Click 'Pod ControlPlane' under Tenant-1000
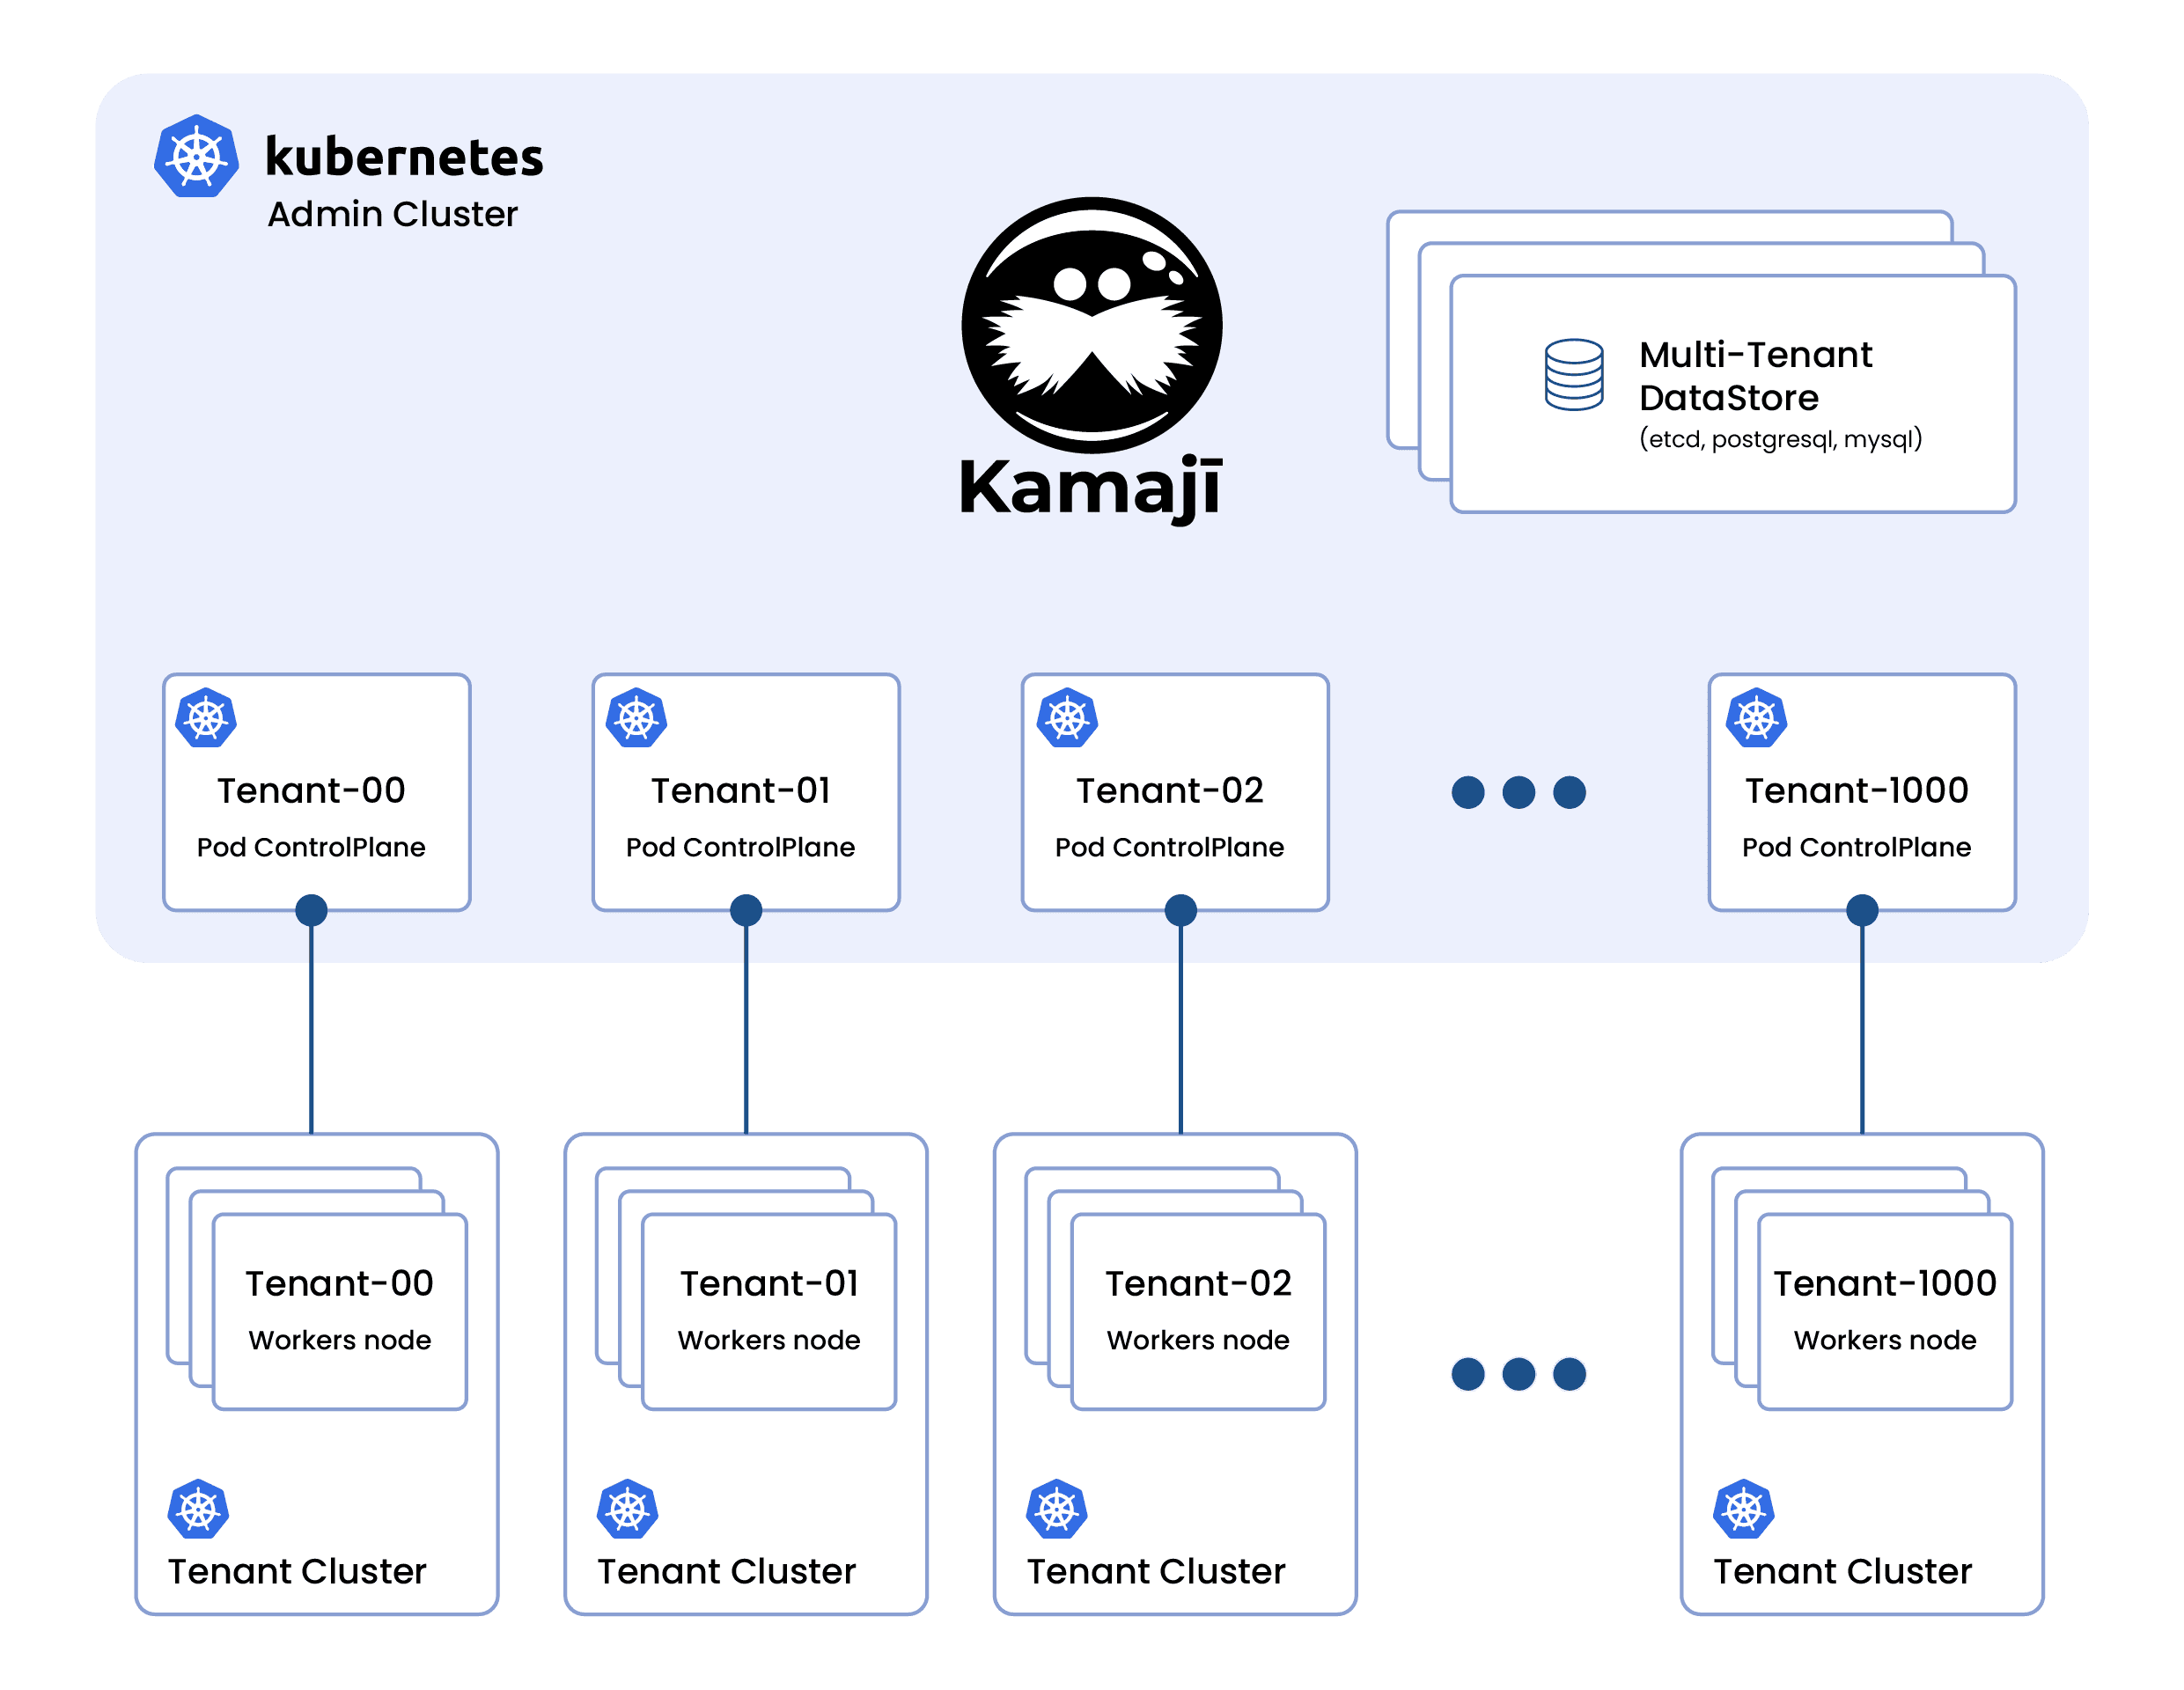The image size is (2184, 1690). click(x=1857, y=847)
